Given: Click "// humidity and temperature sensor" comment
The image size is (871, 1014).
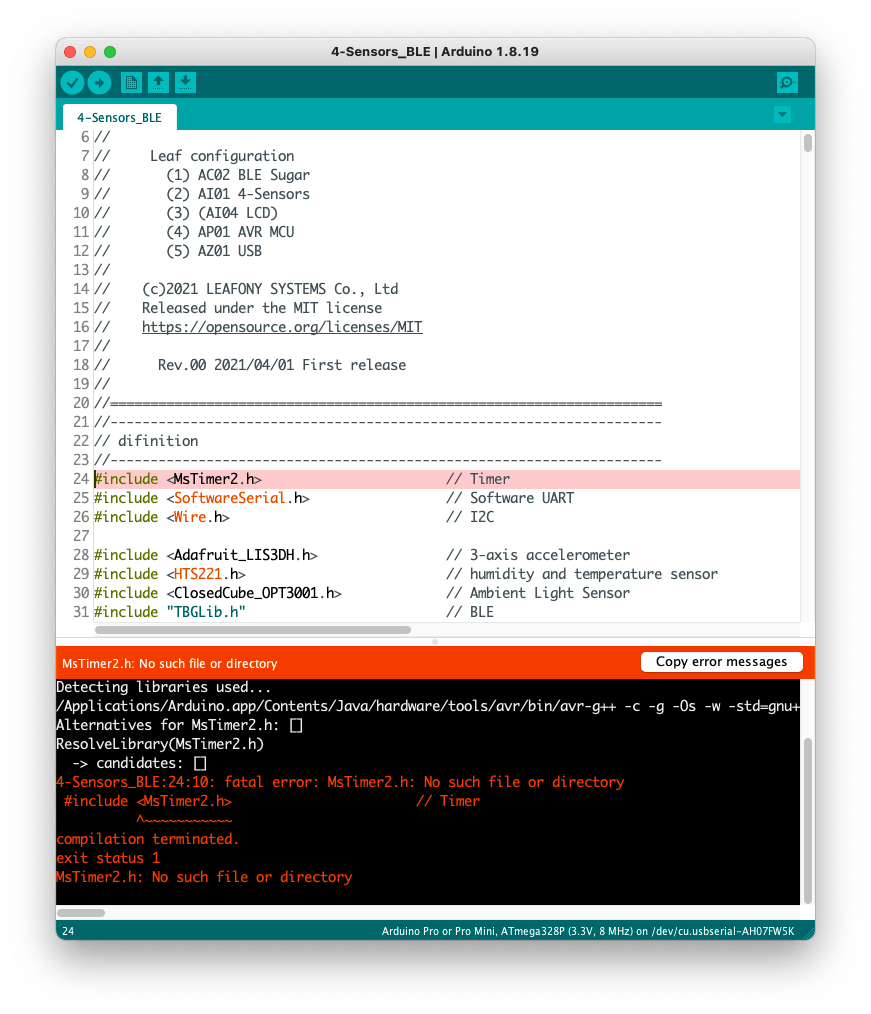Looking at the screenshot, I should [582, 574].
